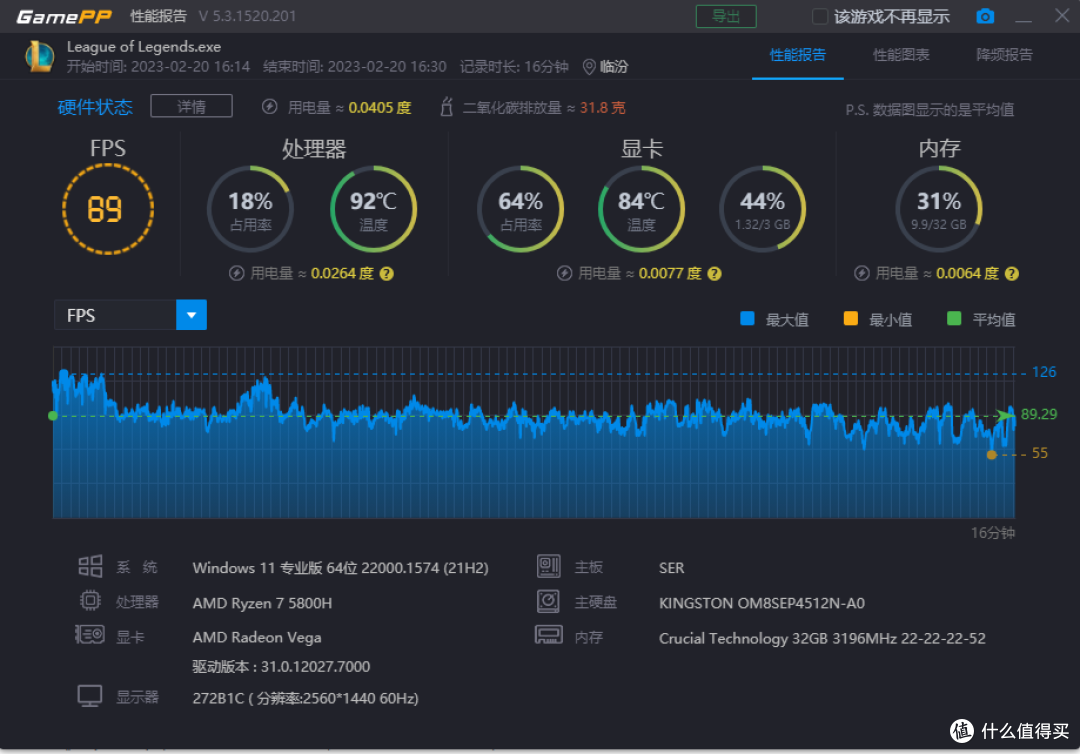Click the FPS 69 circular gauge

click(x=107, y=209)
